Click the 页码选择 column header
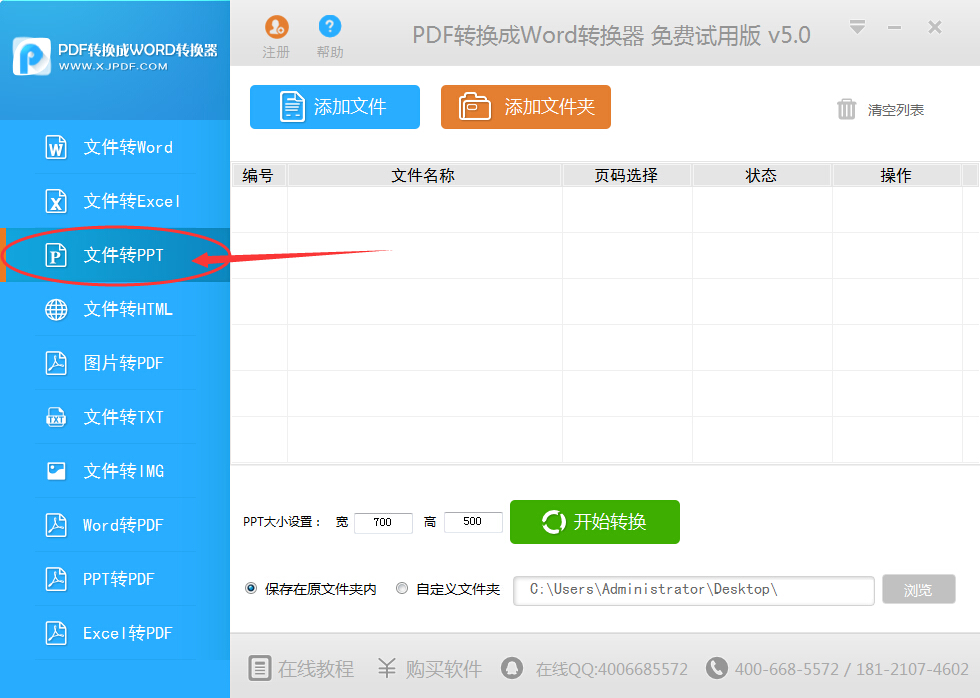This screenshot has width=980, height=698. [x=627, y=176]
